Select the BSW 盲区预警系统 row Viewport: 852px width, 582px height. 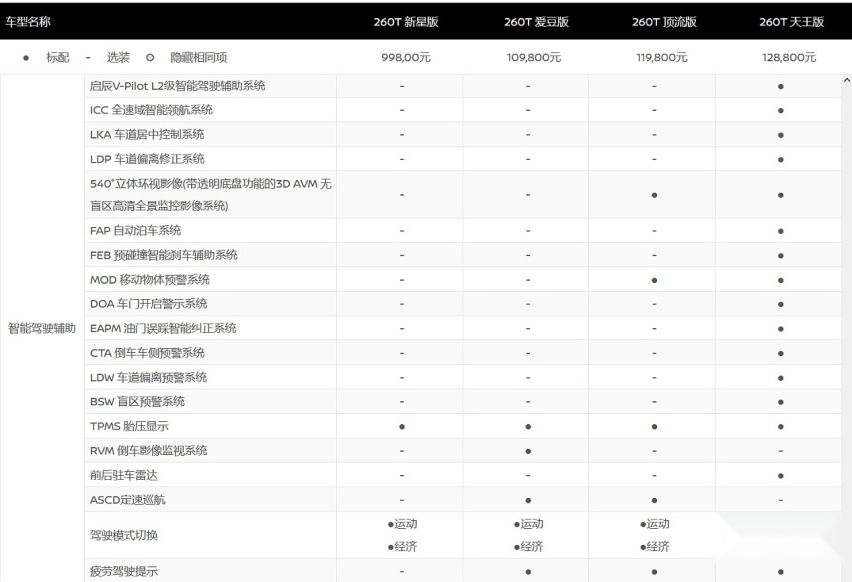click(463, 402)
